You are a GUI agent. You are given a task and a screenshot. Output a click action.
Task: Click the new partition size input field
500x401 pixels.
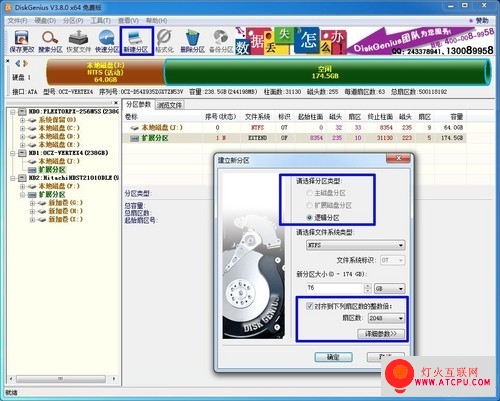[335, 288]
